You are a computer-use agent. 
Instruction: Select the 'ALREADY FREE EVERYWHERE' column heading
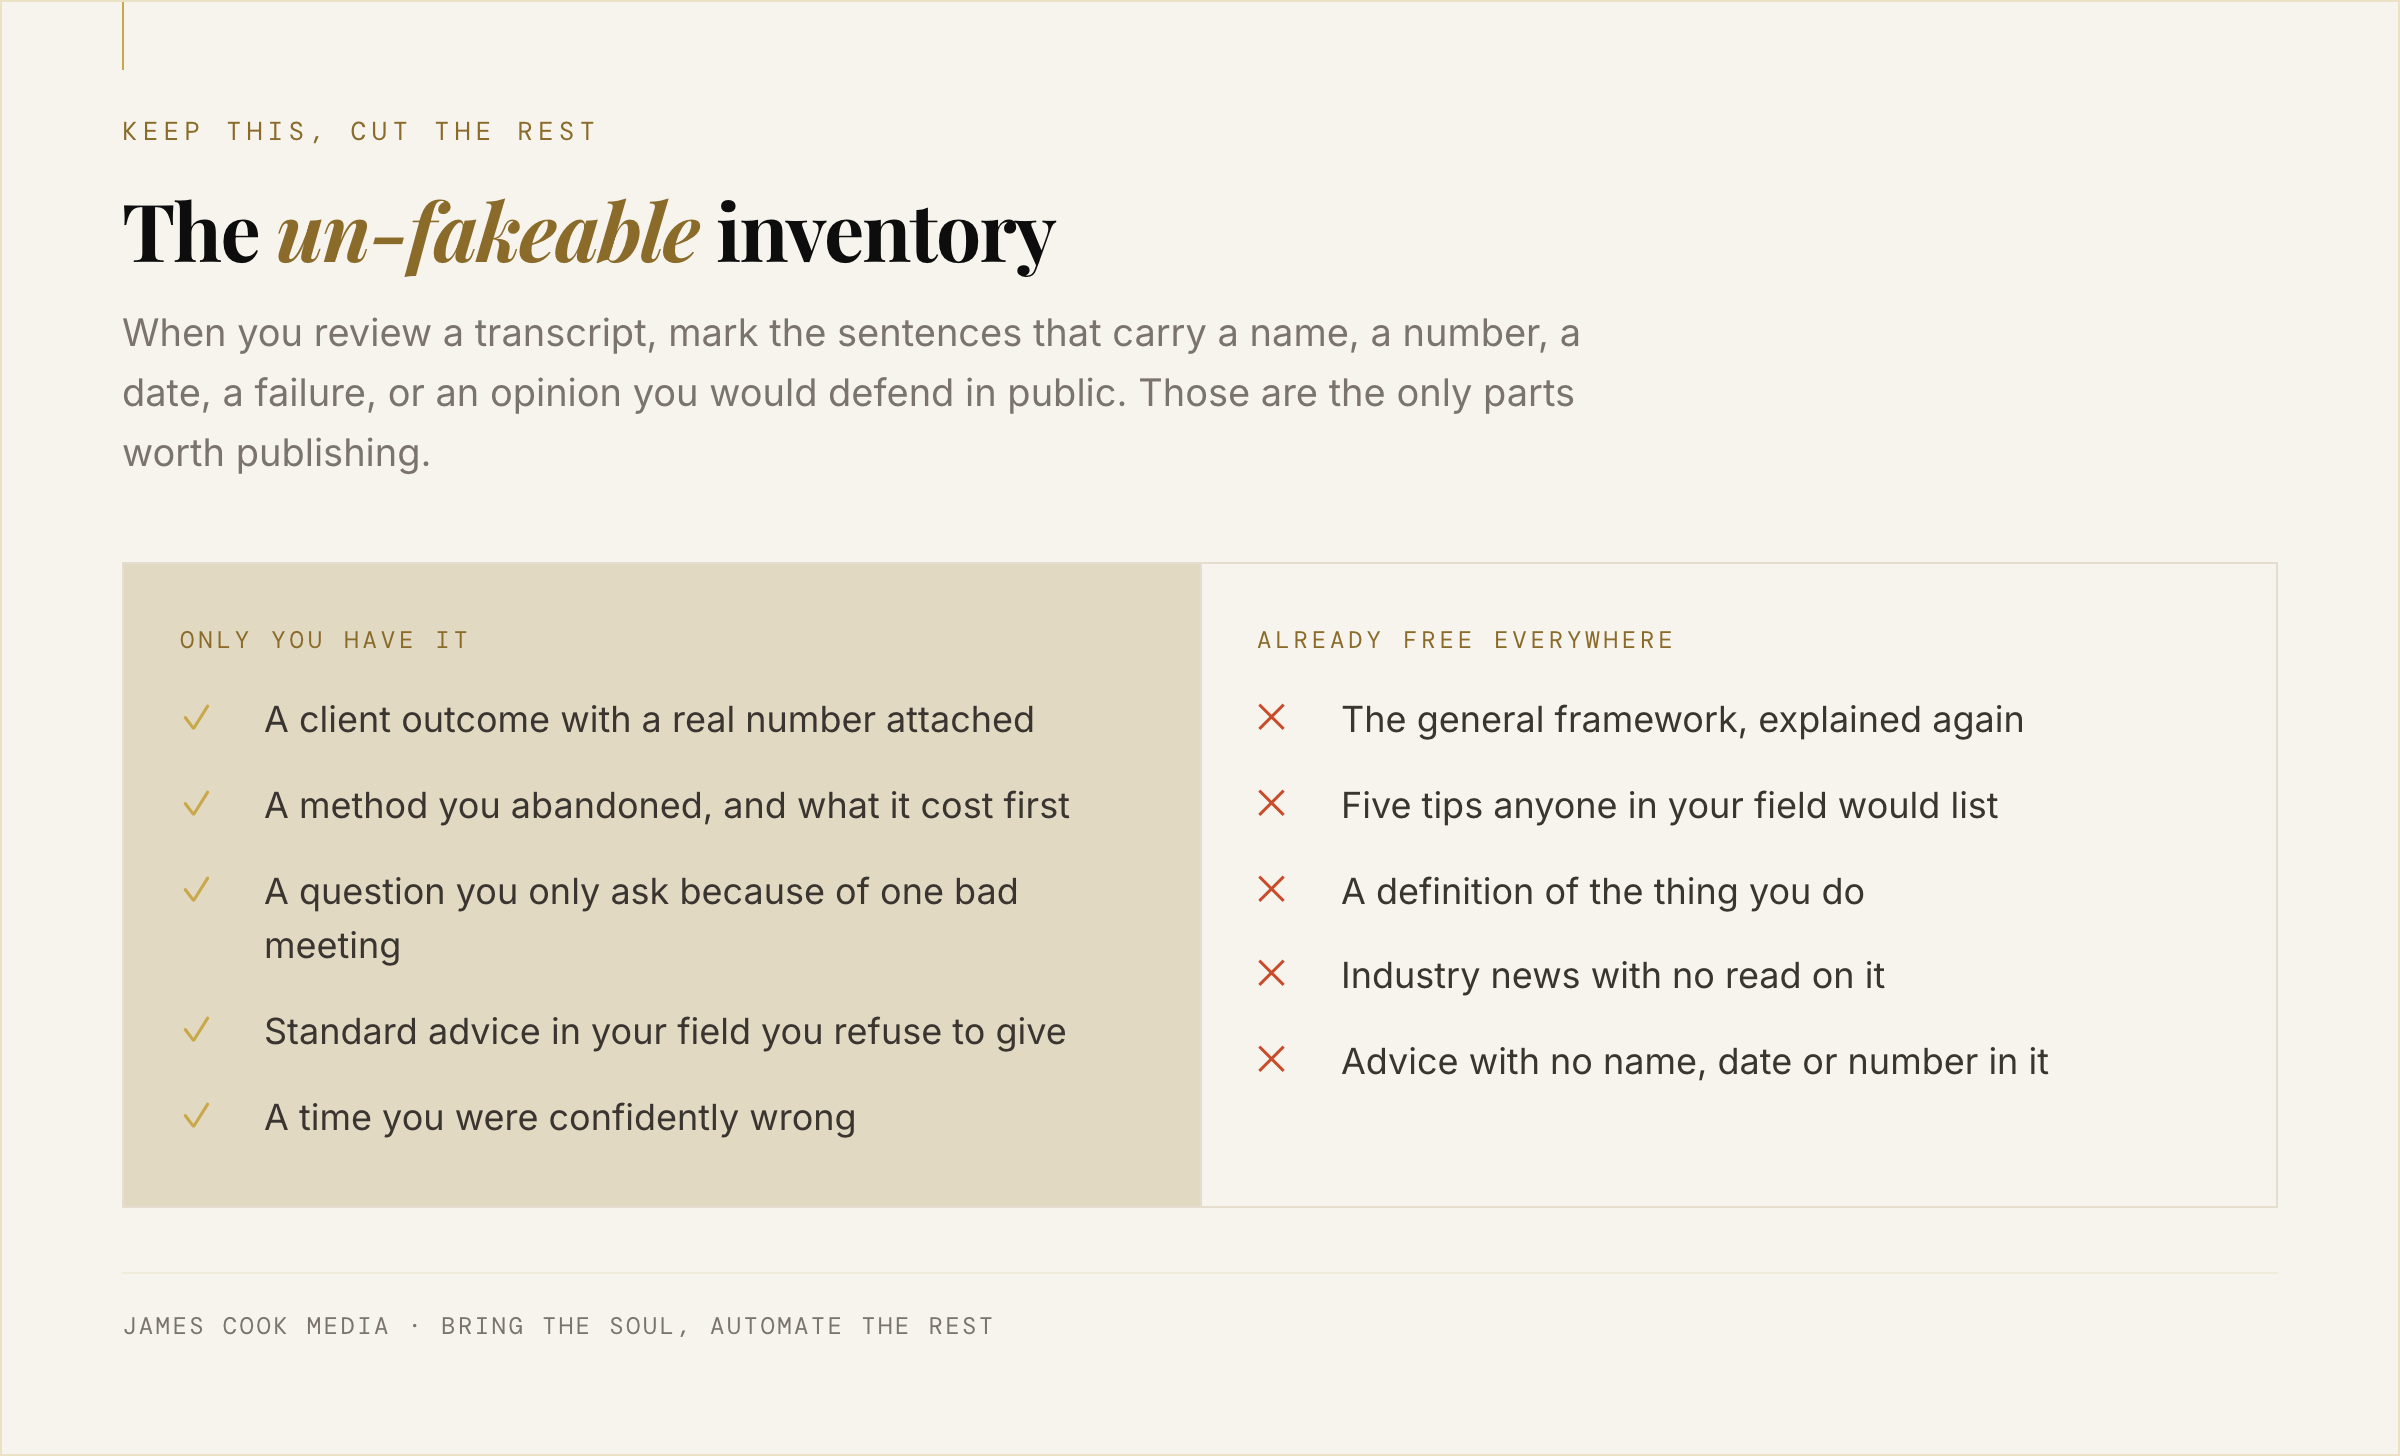tap(1465, 640)
